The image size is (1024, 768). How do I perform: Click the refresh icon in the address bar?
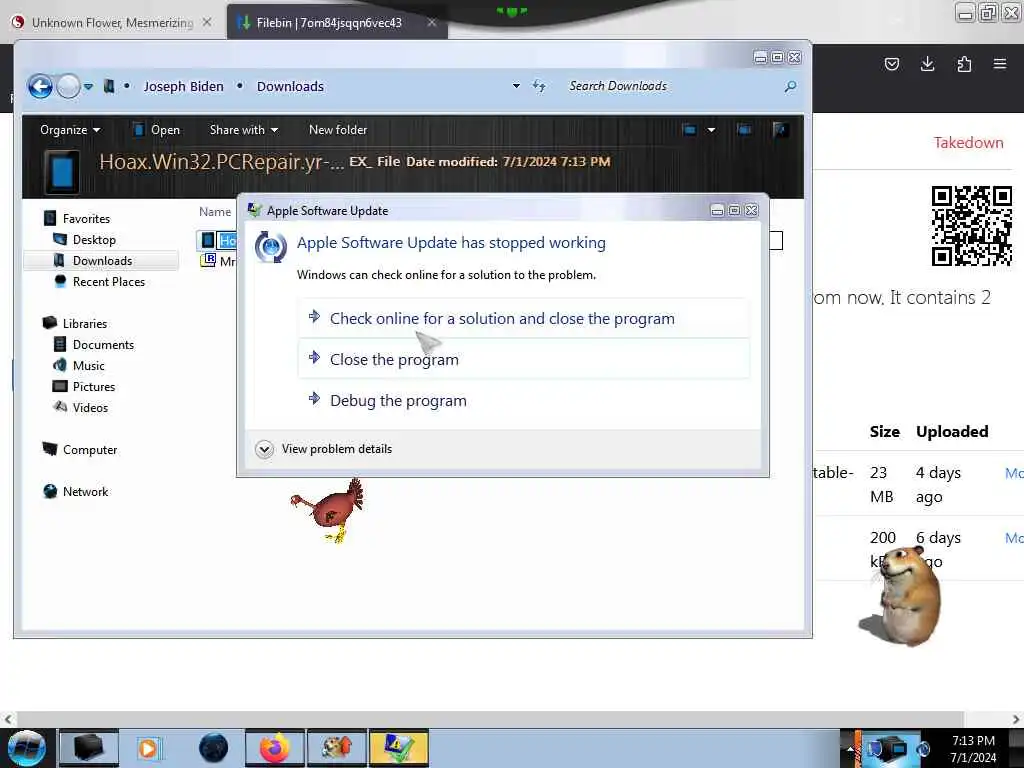(539, 86)
